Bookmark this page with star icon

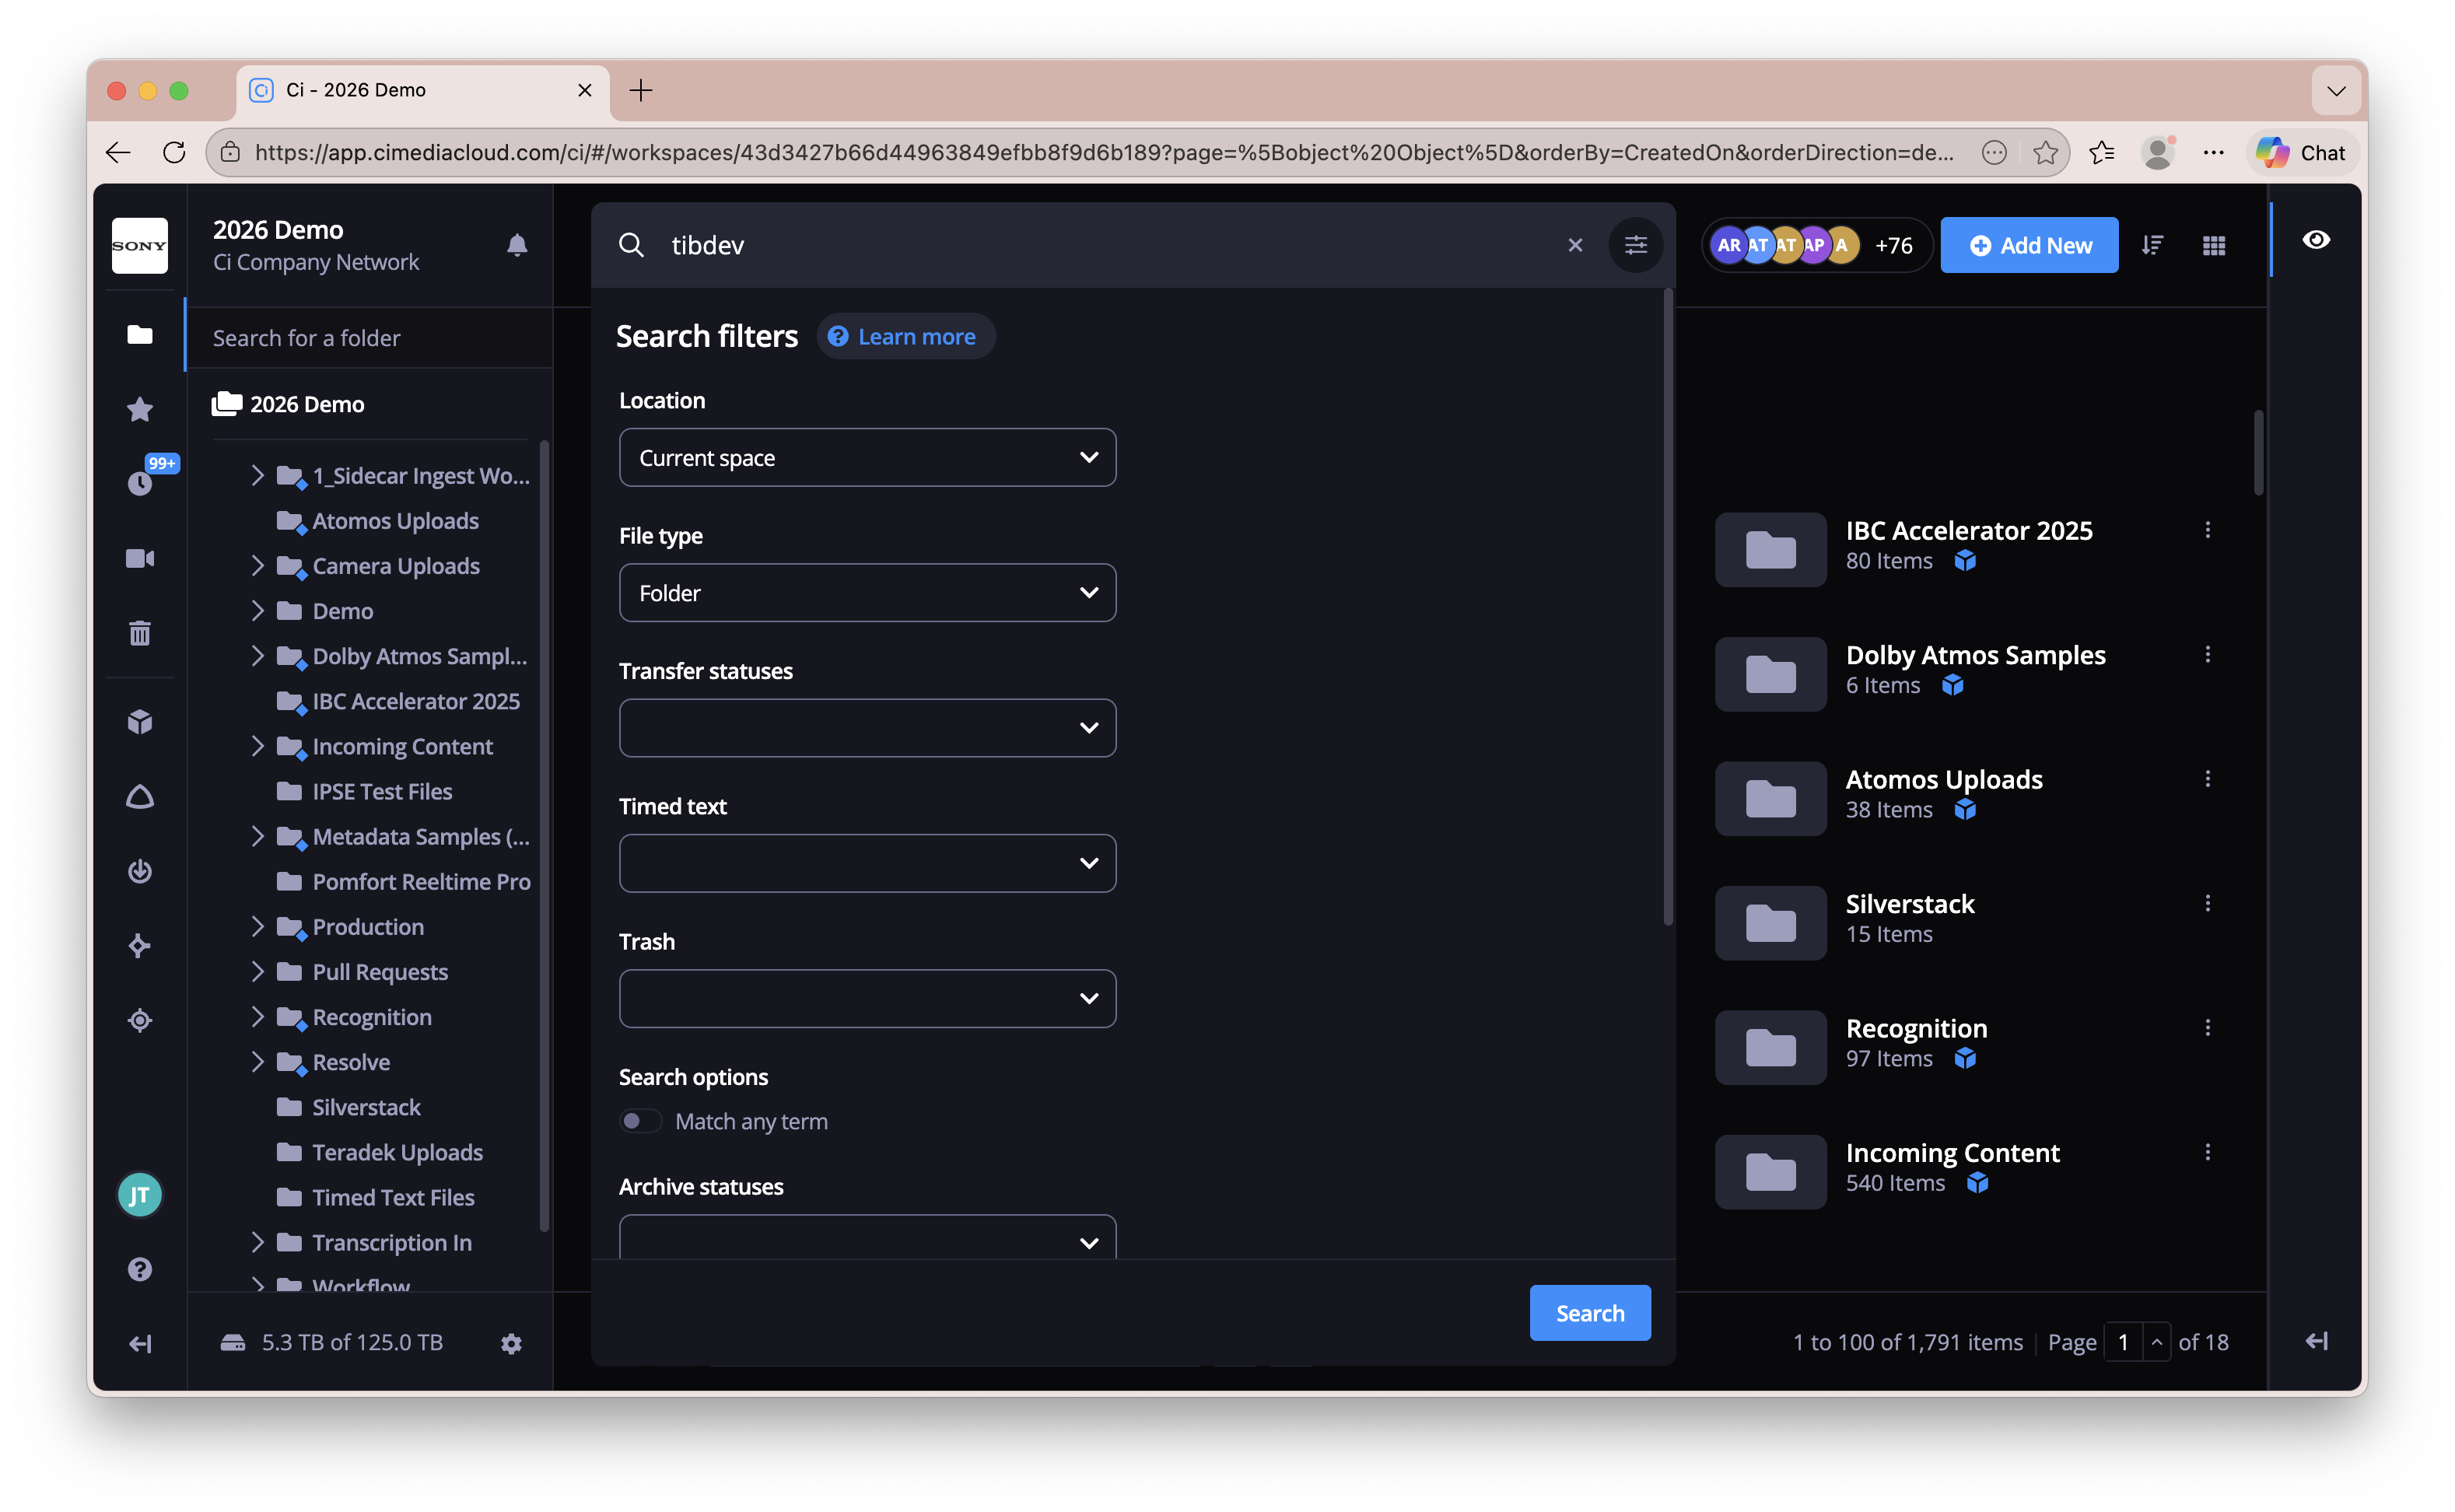coord(2045,152)
